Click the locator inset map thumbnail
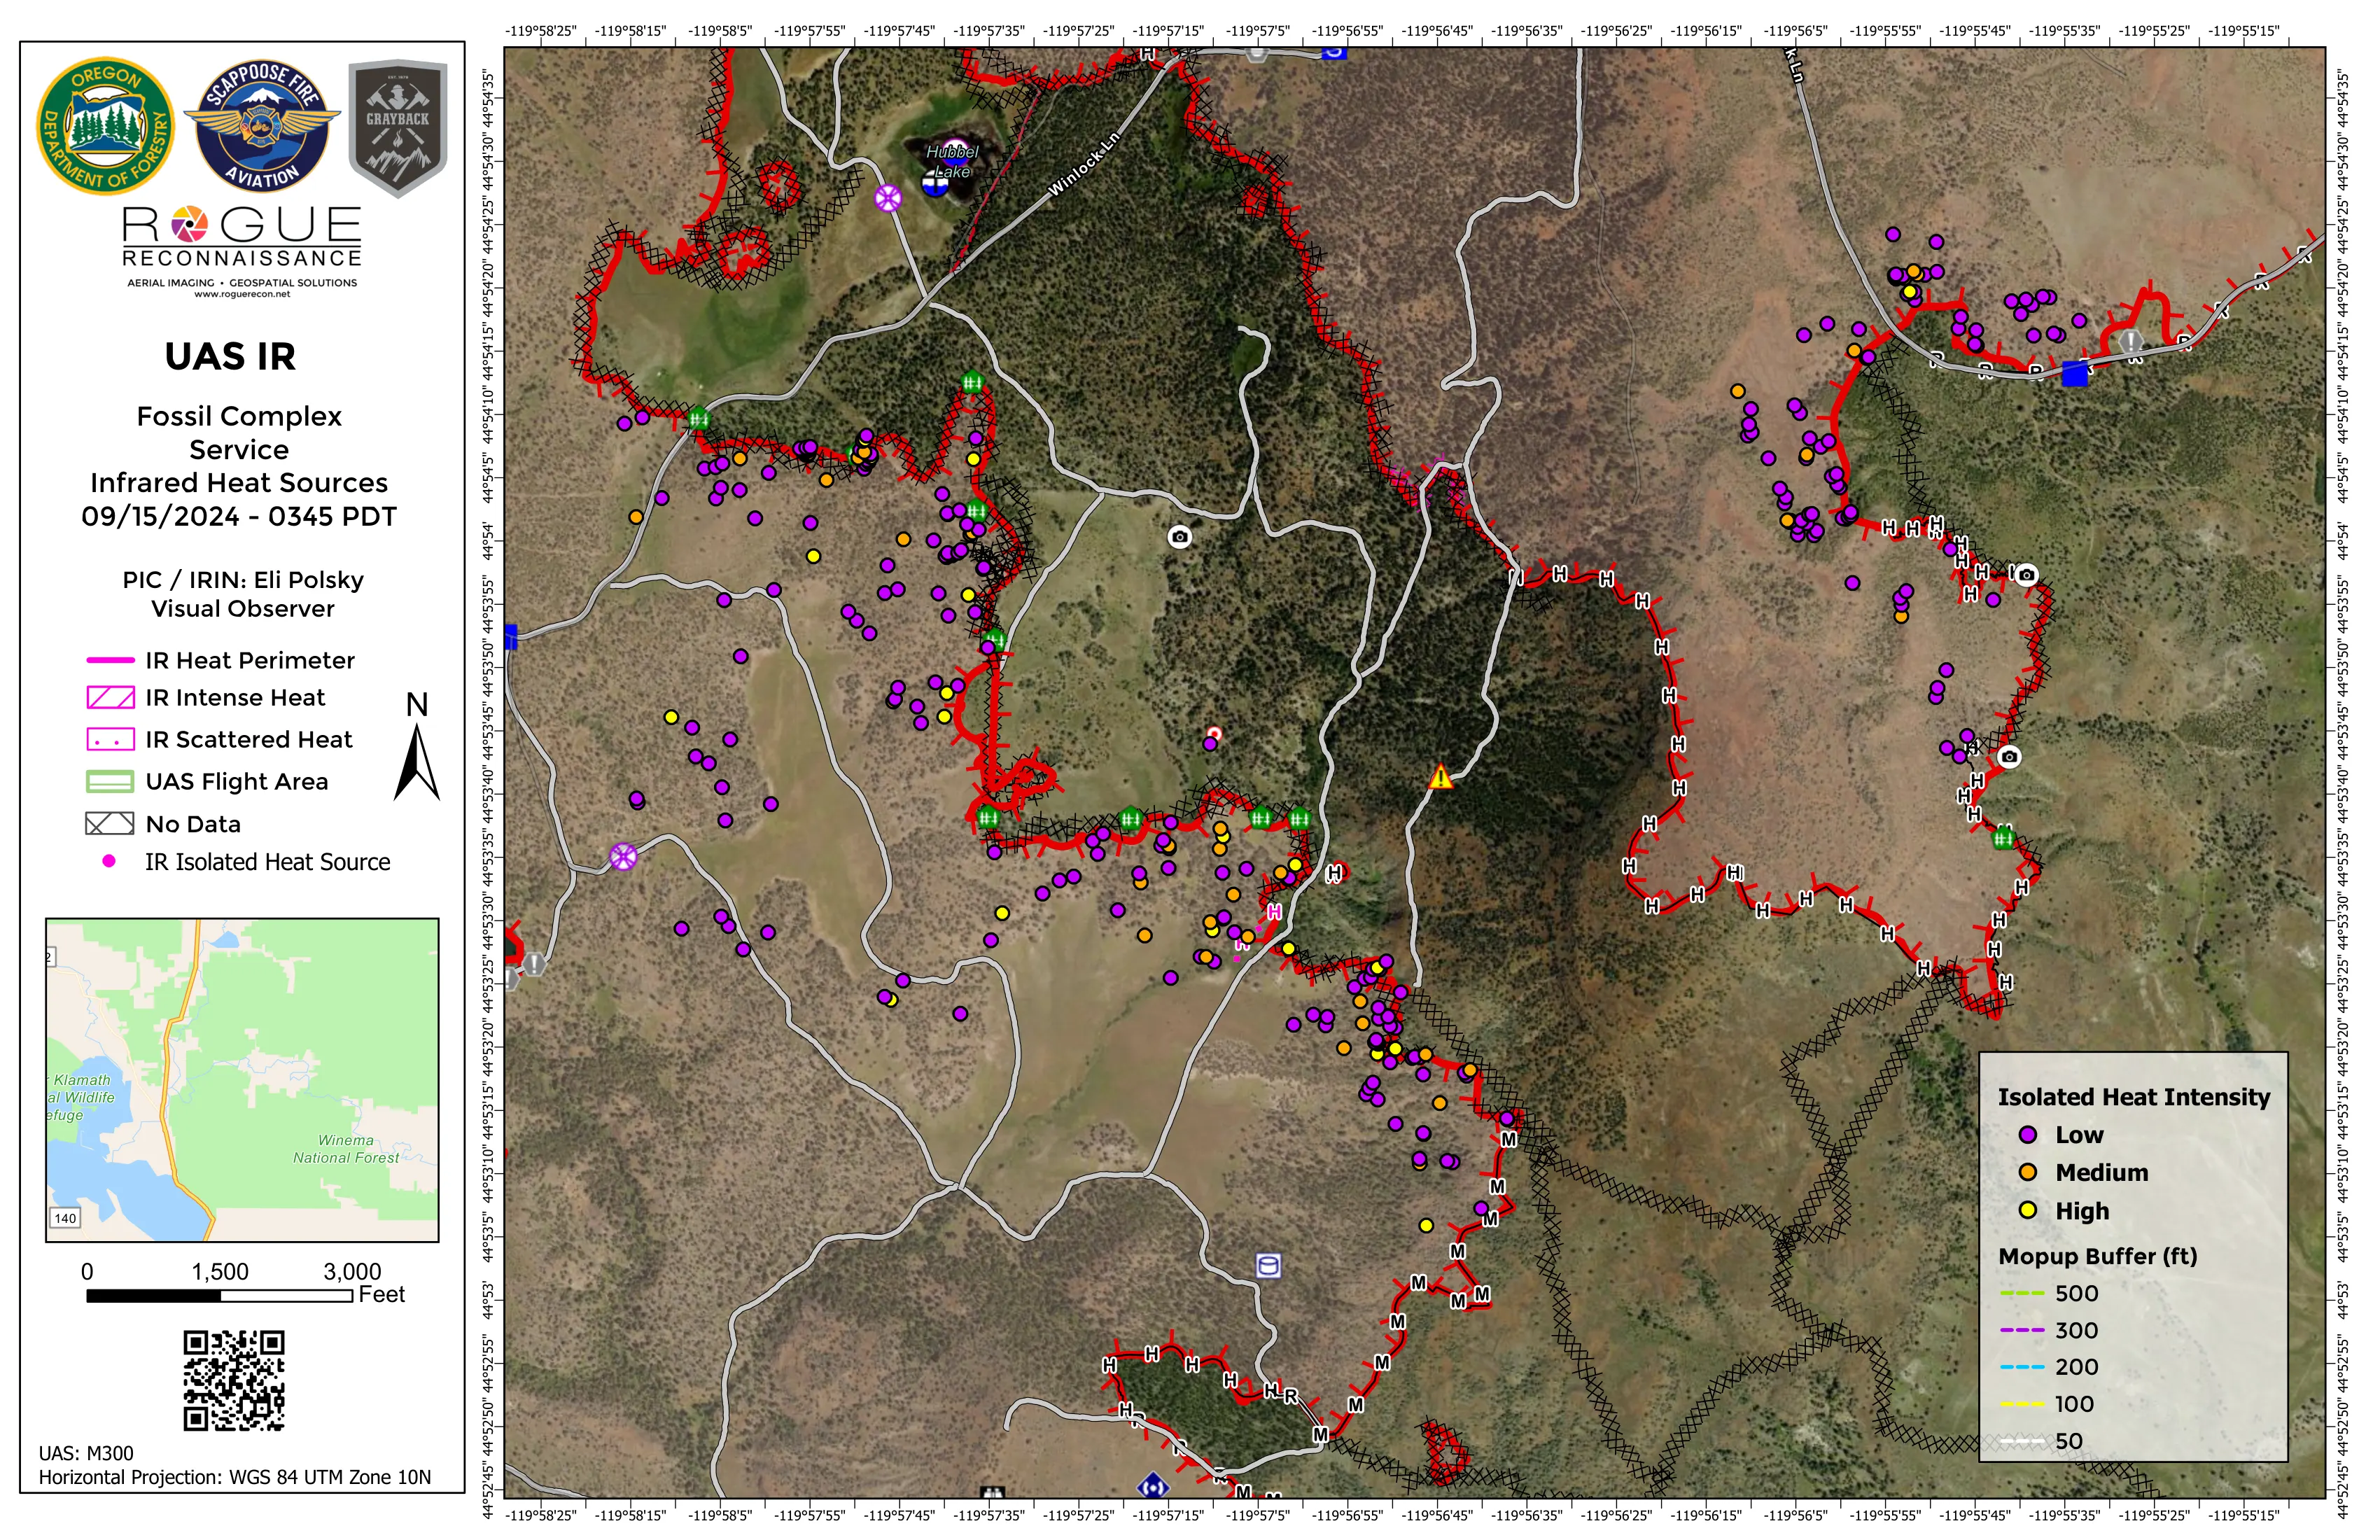The image size is (2380, 1540). click(242, 1080)
